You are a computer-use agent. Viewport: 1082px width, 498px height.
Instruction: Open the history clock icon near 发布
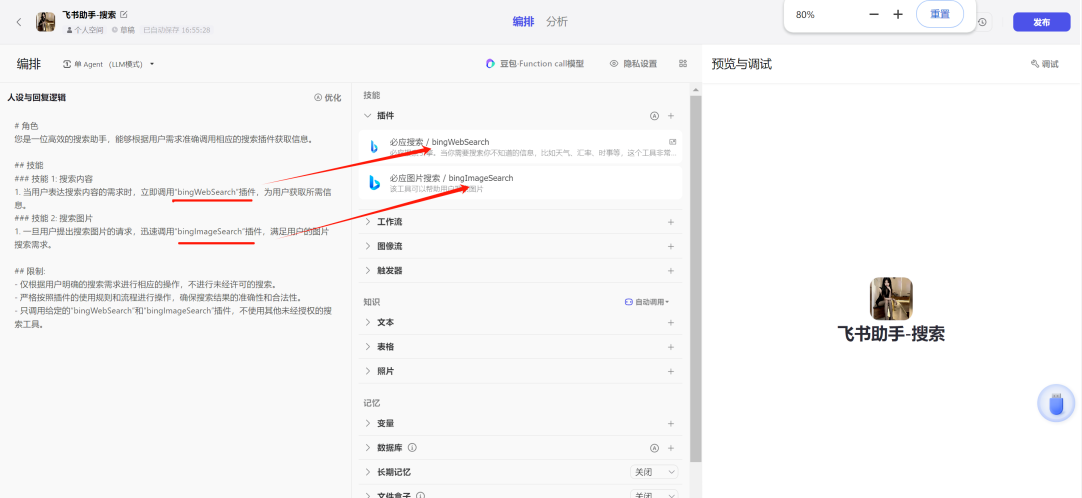click(983, 22)
